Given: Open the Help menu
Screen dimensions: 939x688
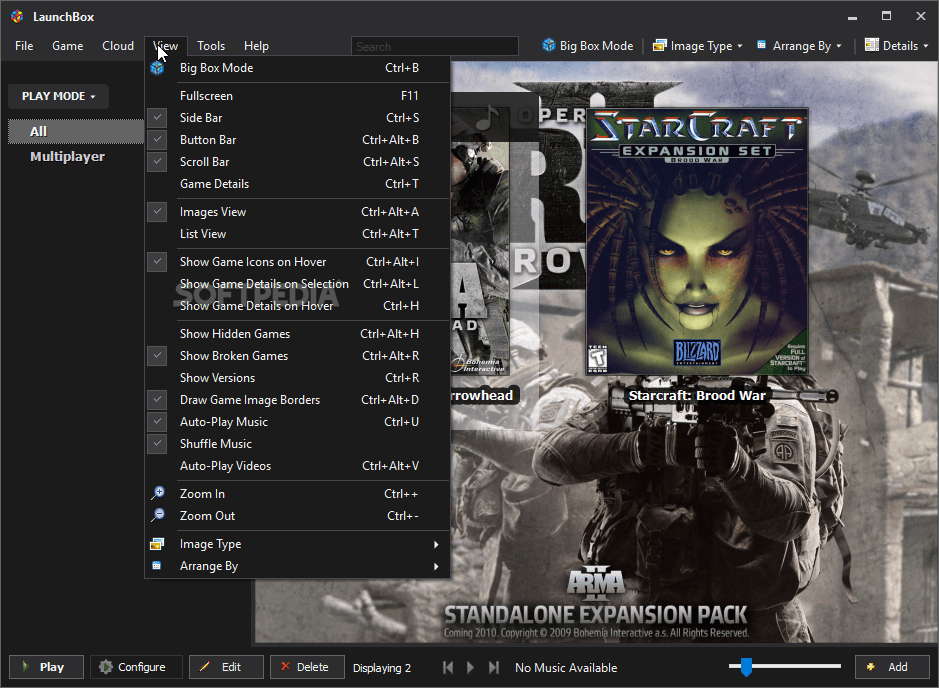Looking at the screenshot, I should click(x=256, y=46).
